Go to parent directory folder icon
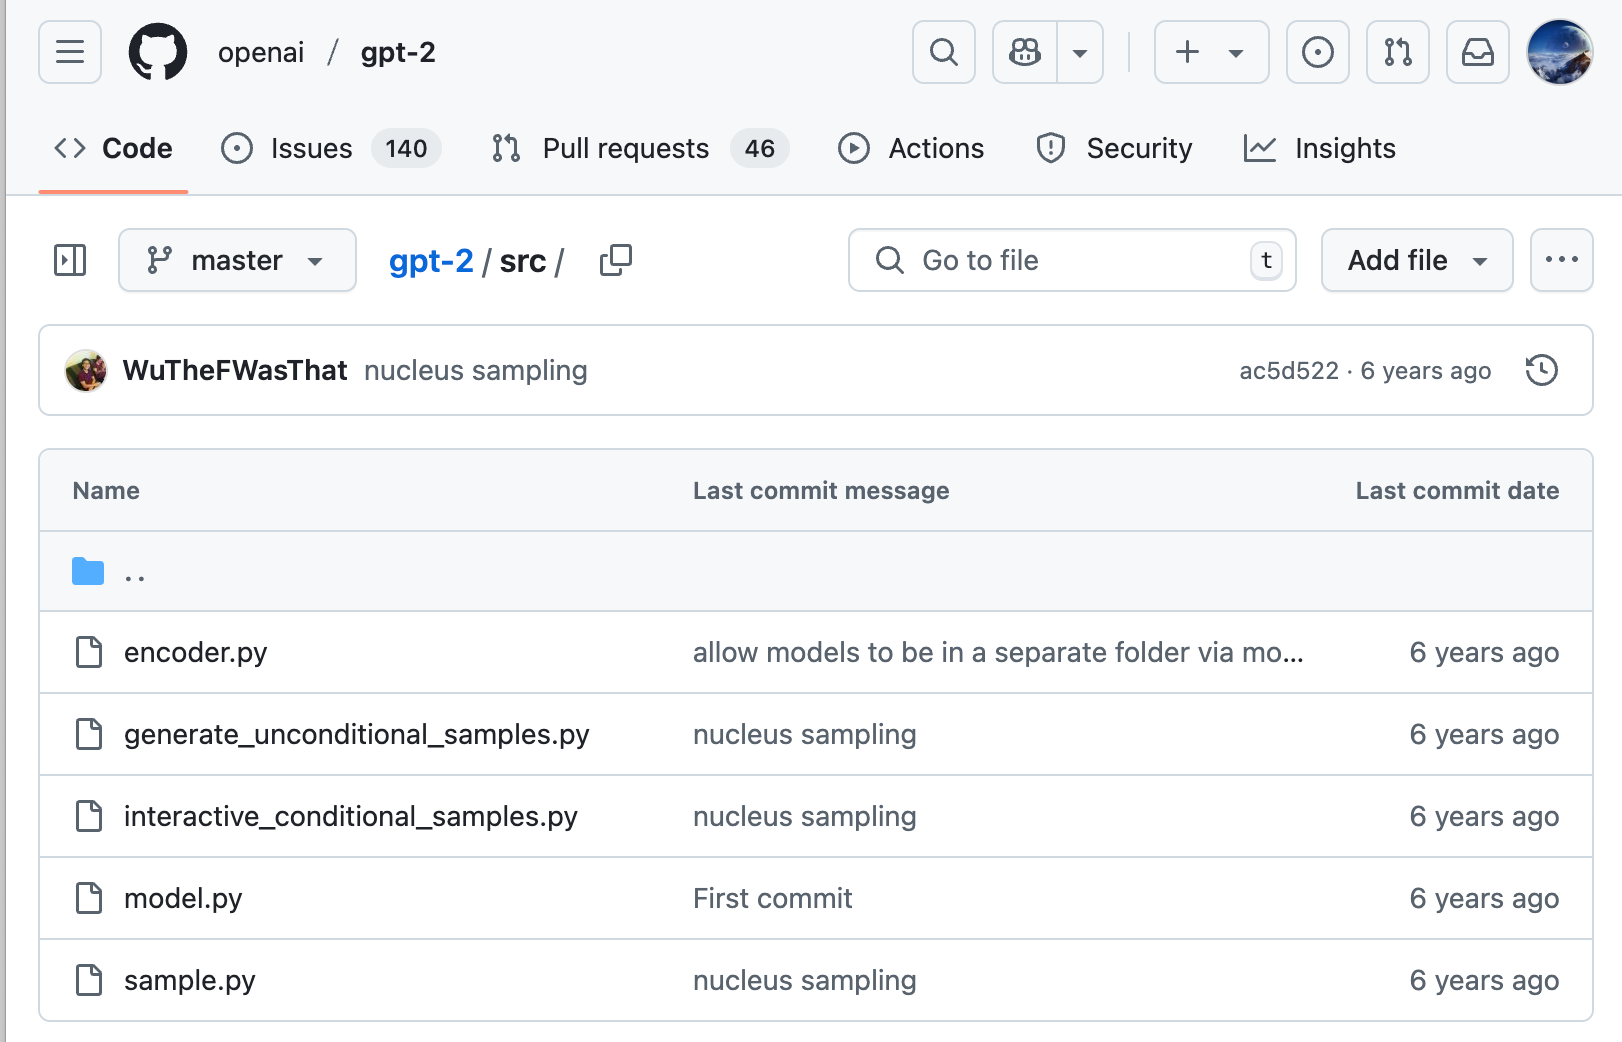Viewport: 1622px width, 1042px height. pyautogui.click(x=88, y=571)
